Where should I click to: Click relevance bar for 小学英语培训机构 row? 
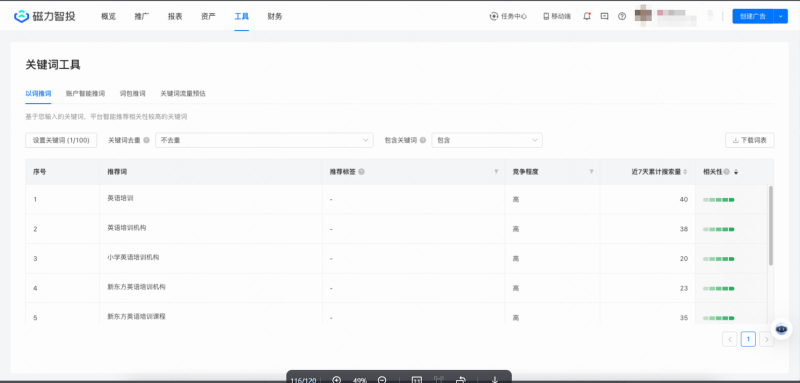(x=718, y=259)
